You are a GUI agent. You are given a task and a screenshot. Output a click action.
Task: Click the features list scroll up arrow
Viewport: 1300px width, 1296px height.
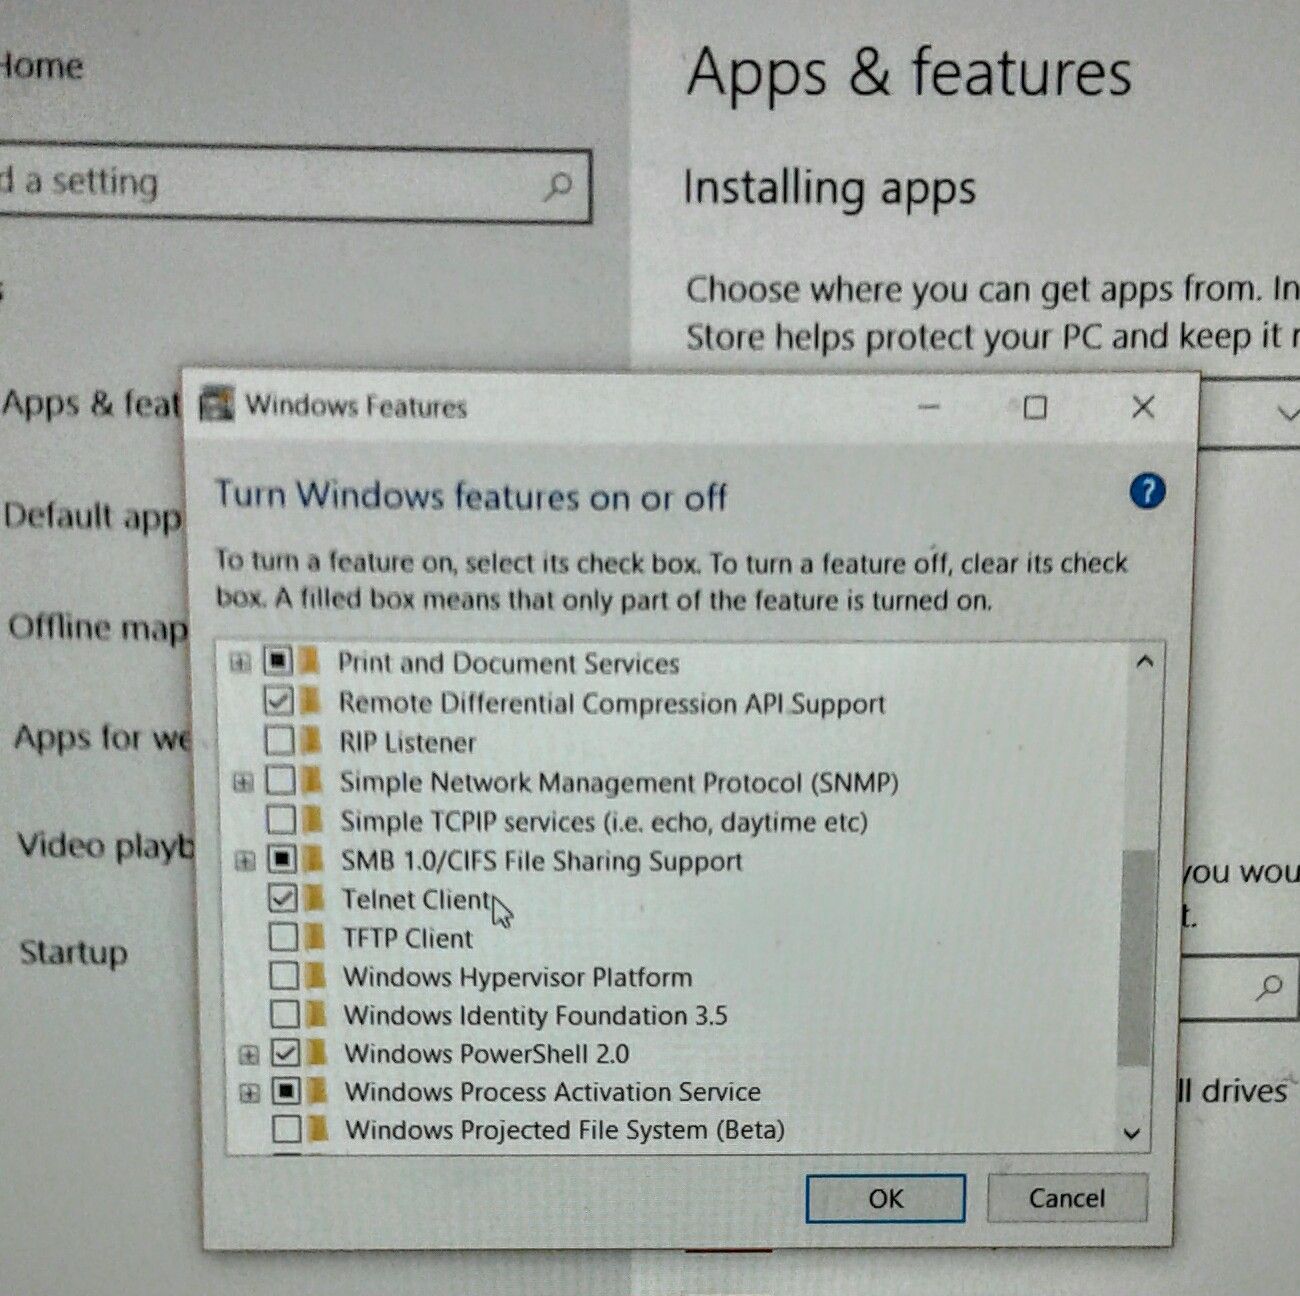(x=1145, y=661)
